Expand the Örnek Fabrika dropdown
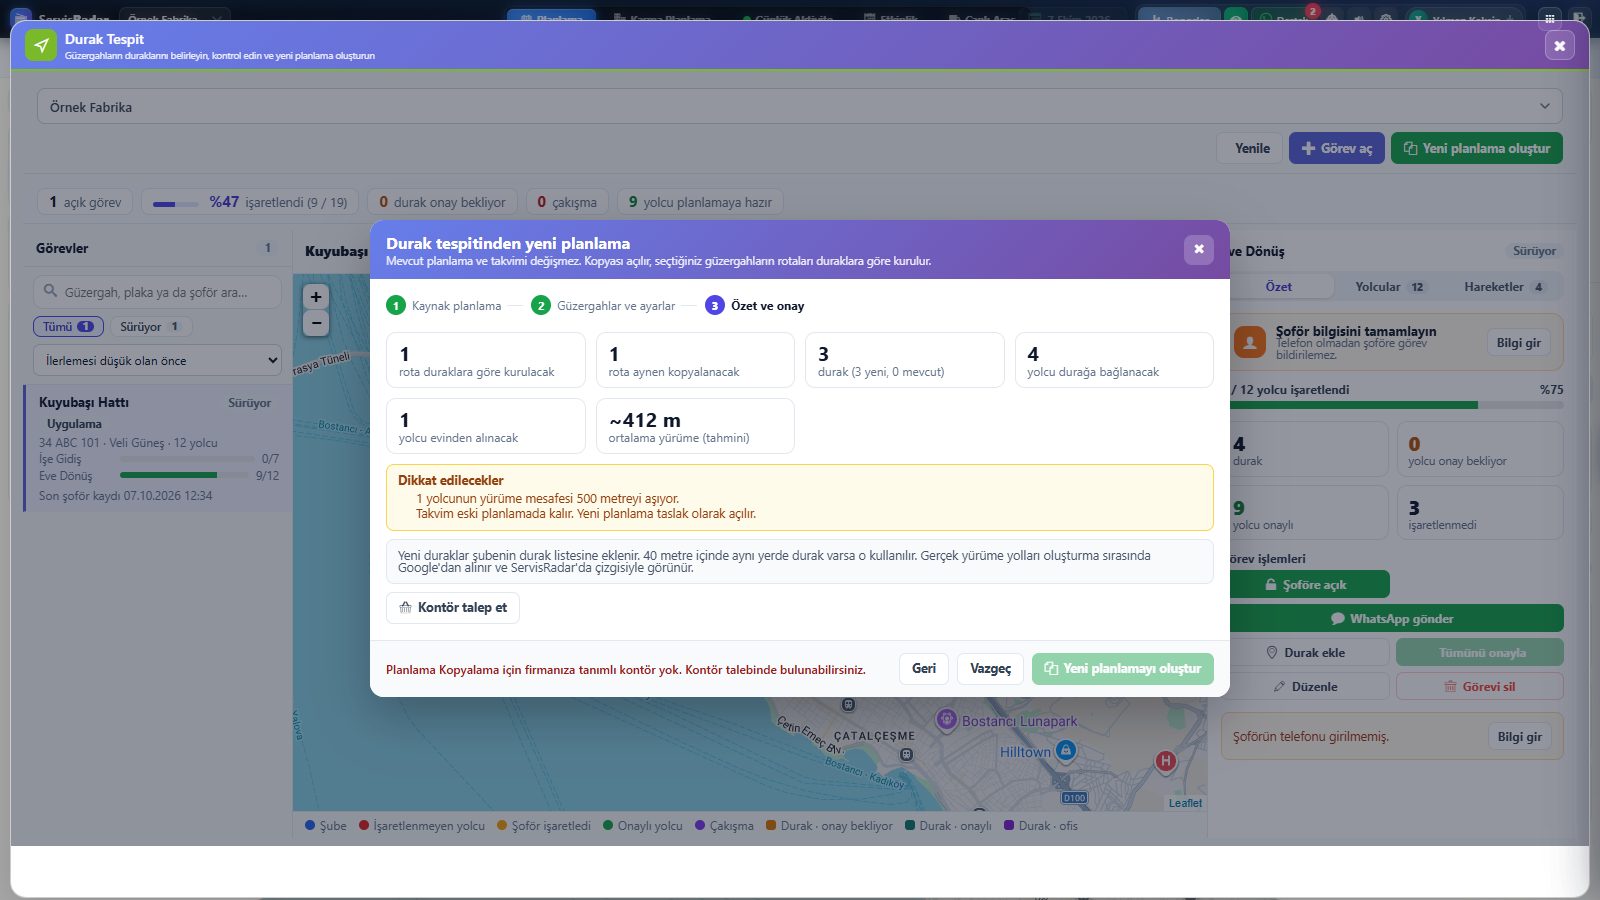The width and height of the screenshot is (1600, 900). [800, 107]
